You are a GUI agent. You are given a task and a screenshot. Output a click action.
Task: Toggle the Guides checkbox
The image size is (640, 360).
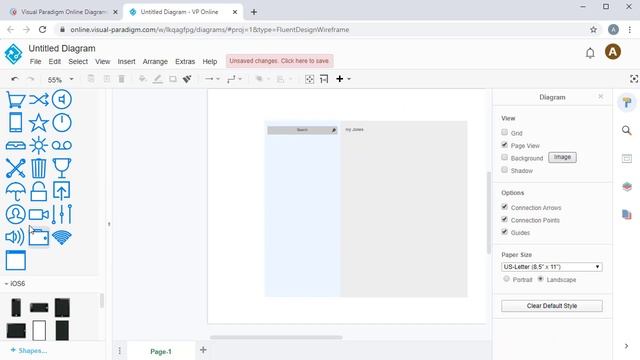click(x=504, y=232)
